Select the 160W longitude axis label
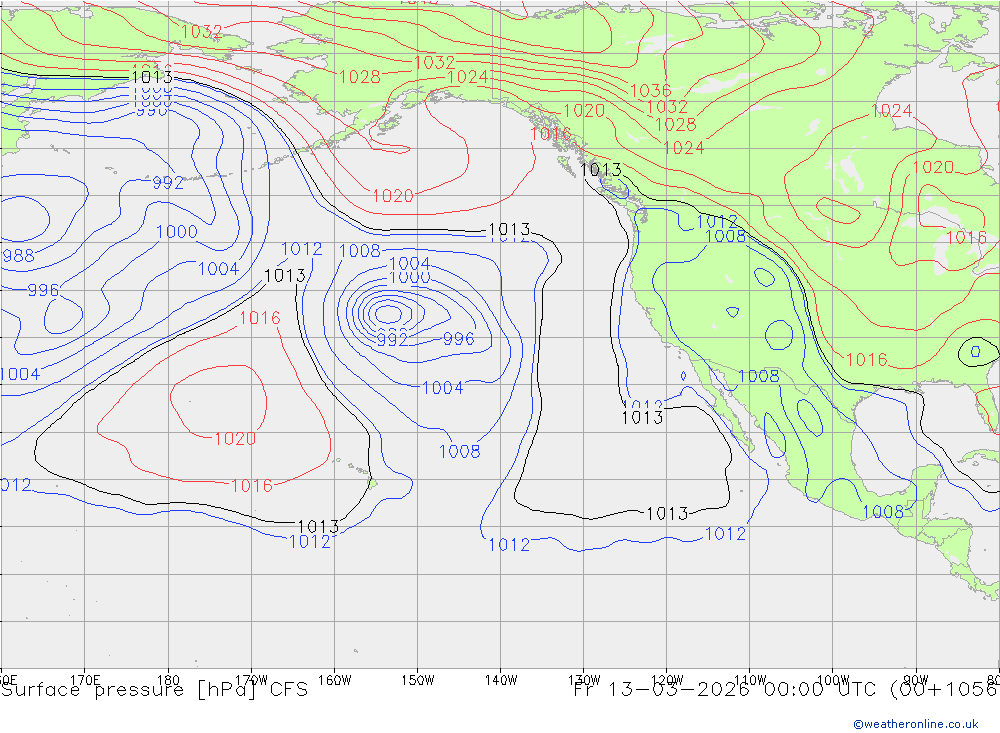1000x733 pixels. [334, 679]
